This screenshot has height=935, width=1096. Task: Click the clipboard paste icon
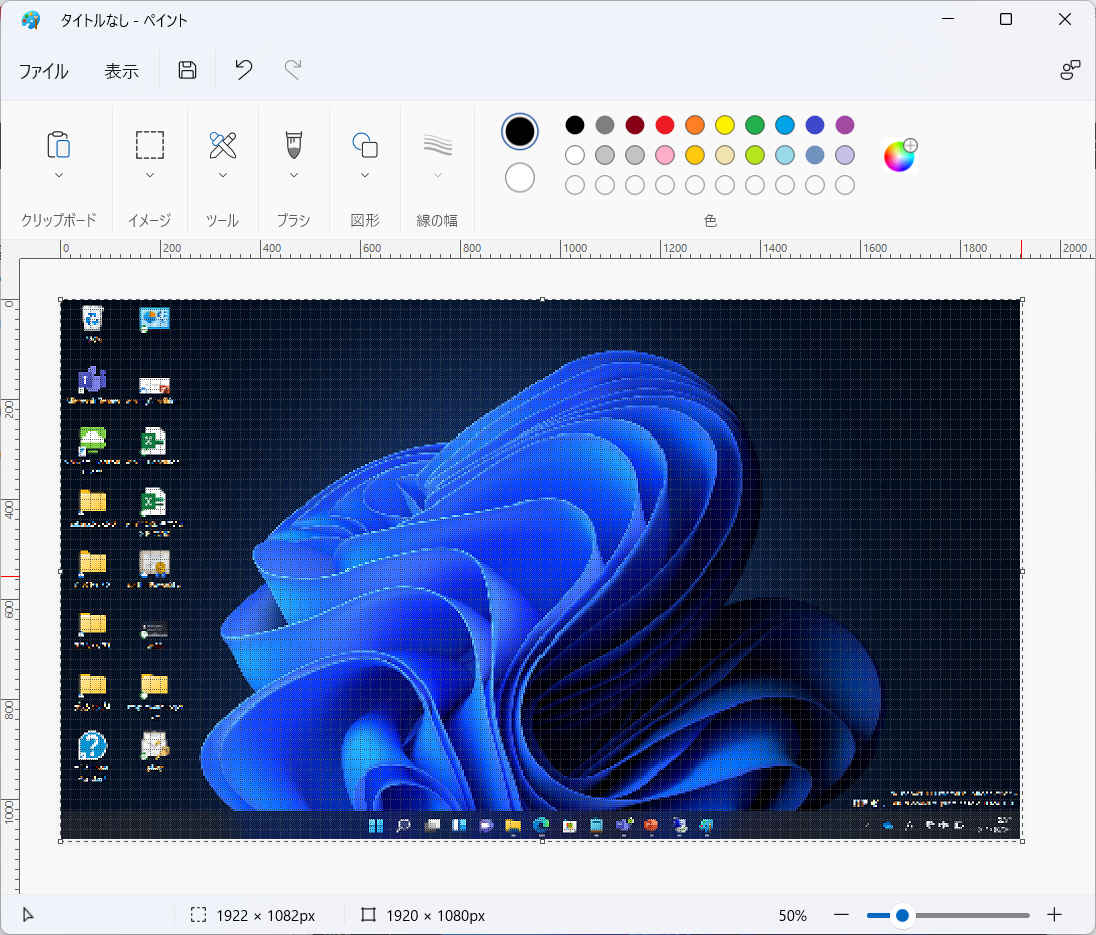click(x=59, y=145)
